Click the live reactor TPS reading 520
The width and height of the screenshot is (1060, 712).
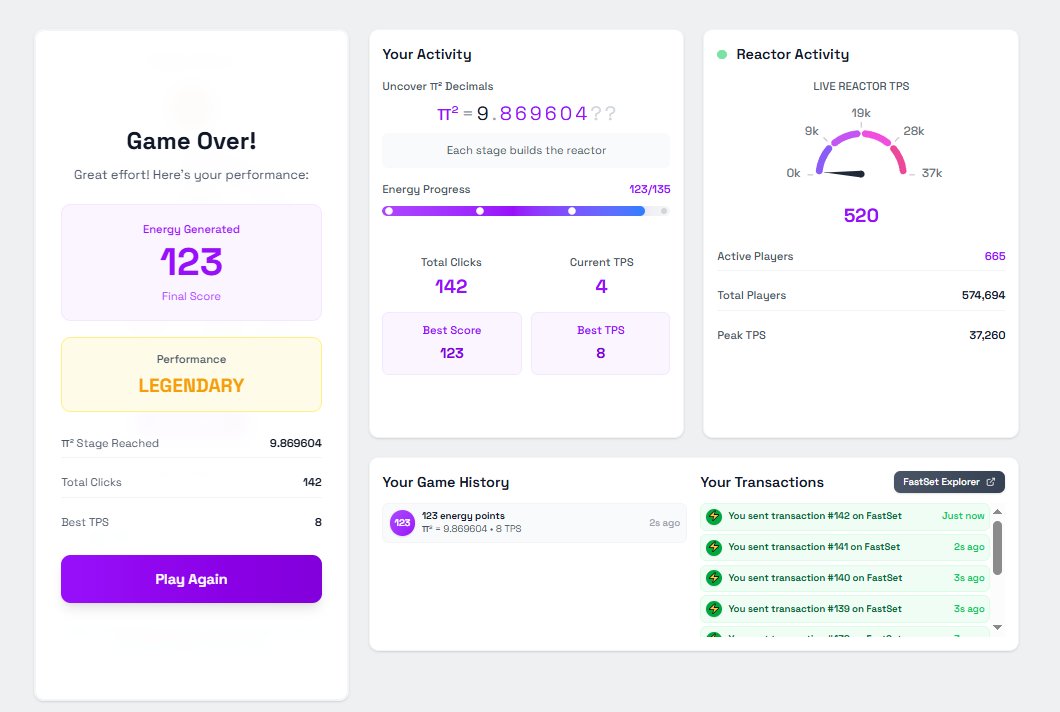(861, 216)
